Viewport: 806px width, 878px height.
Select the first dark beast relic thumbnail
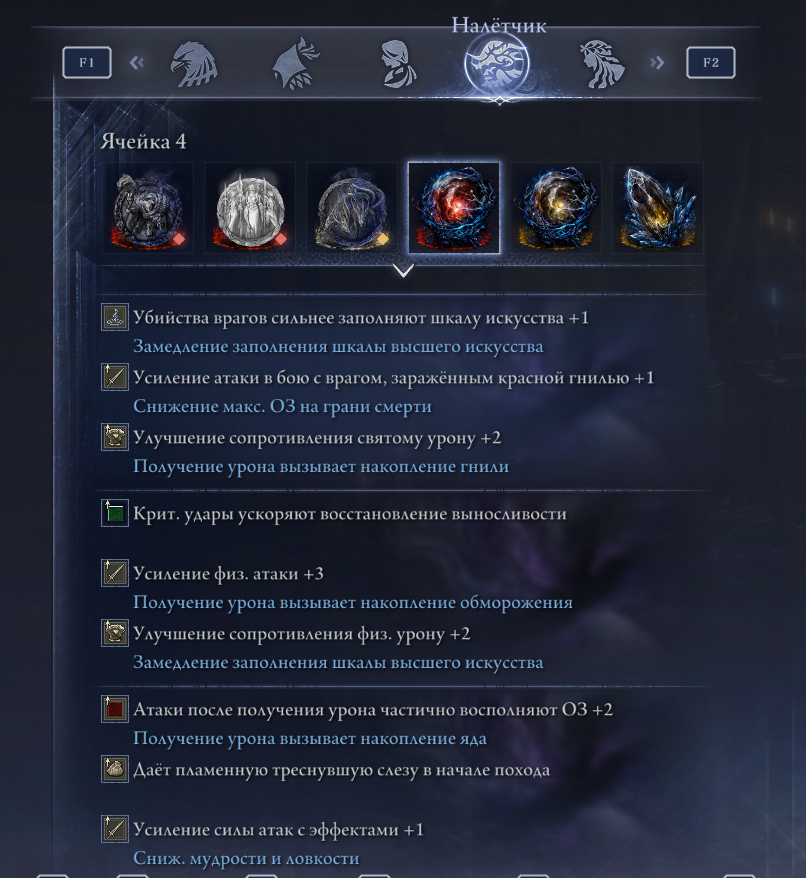tap(148, 208)
